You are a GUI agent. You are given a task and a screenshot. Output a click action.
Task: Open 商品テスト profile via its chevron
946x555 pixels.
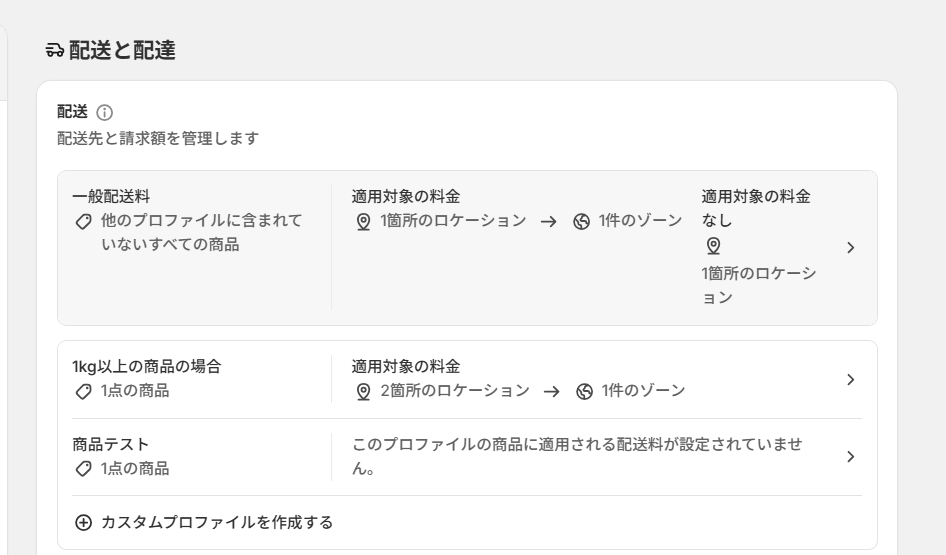click(851, 457)
